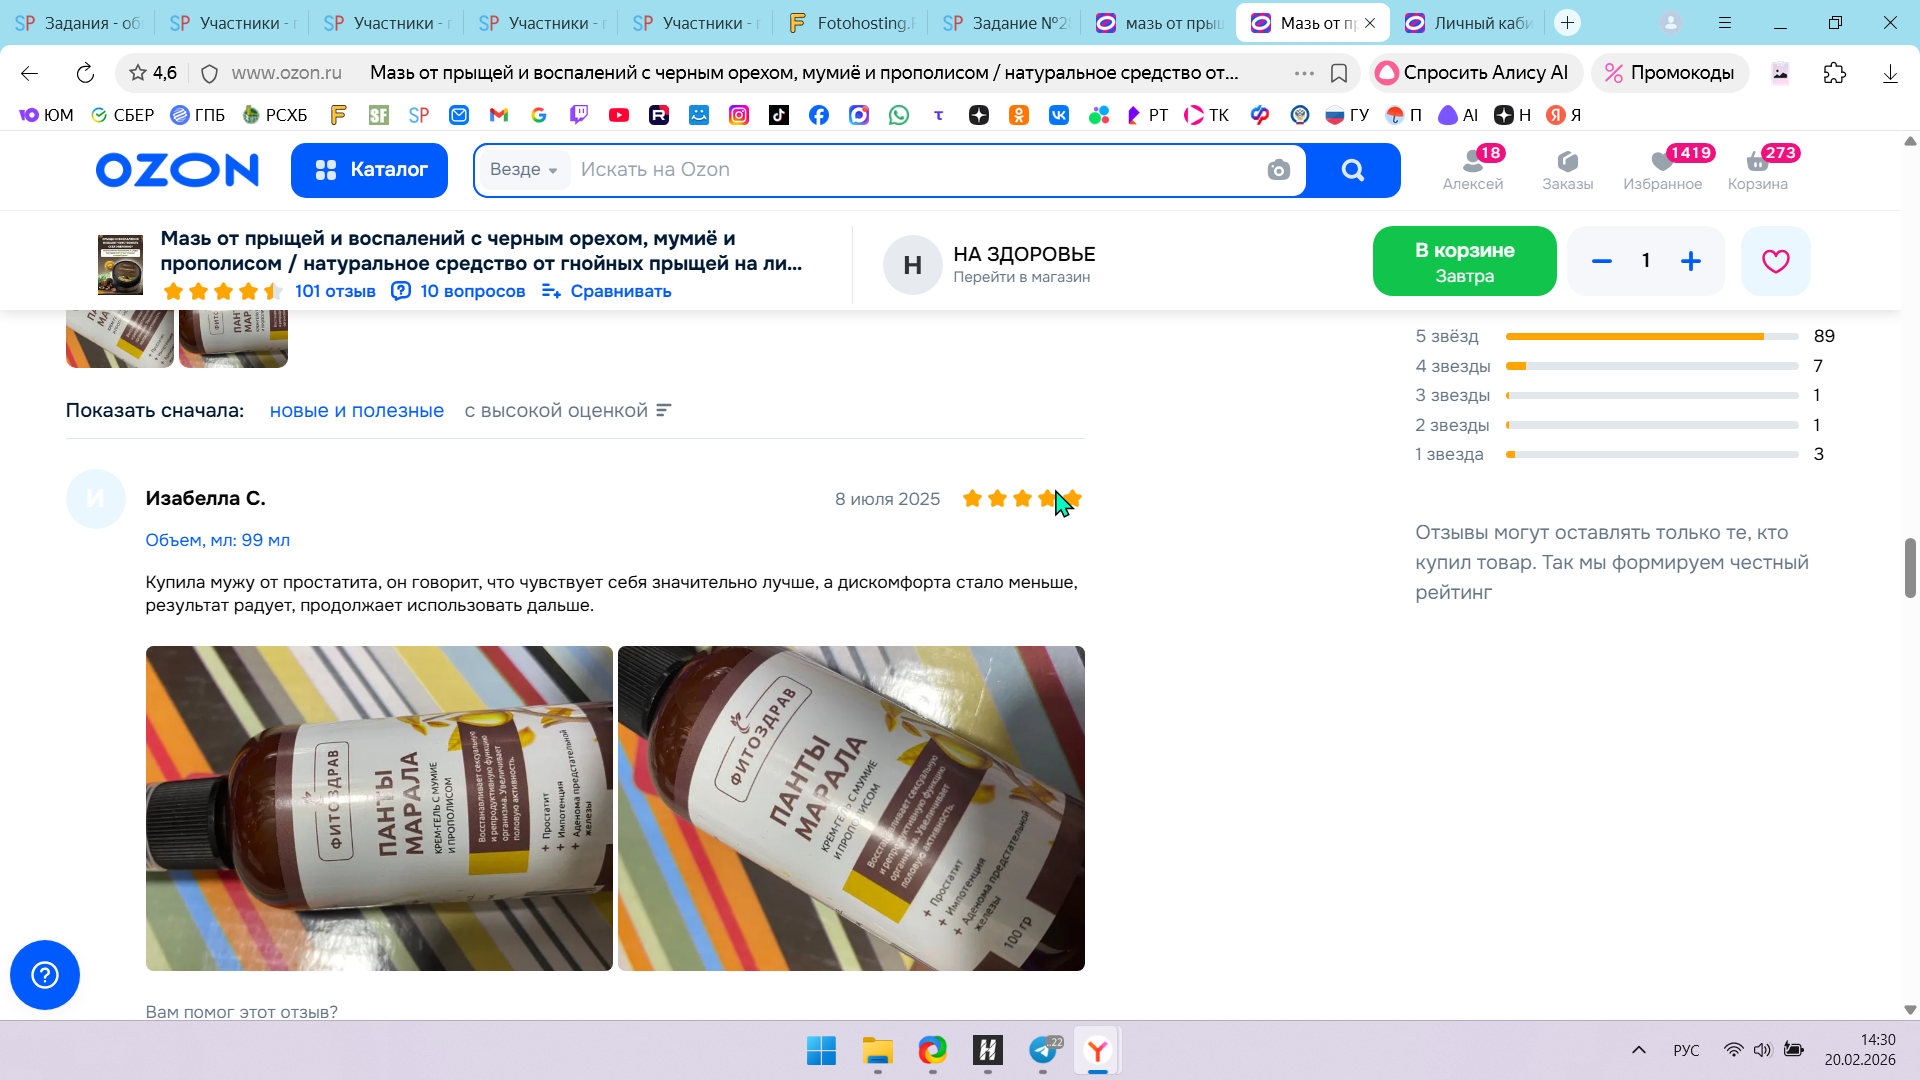The height and width of the screenshot is (1080, 1920).
Task: Reload the page with refresh icon
Action: (x=85, y=73)
